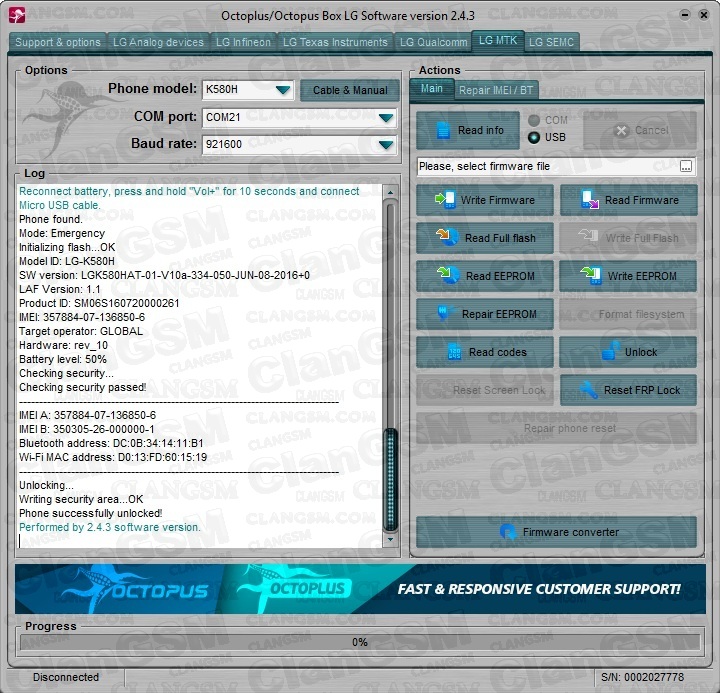
Task: Click the Repair phone reset button
Action: pos(556,428)
